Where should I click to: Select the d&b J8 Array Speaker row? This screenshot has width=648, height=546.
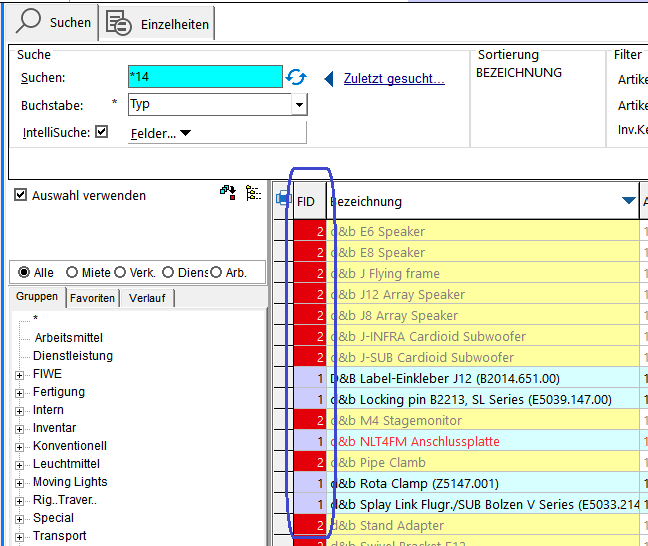coord(483,315)
